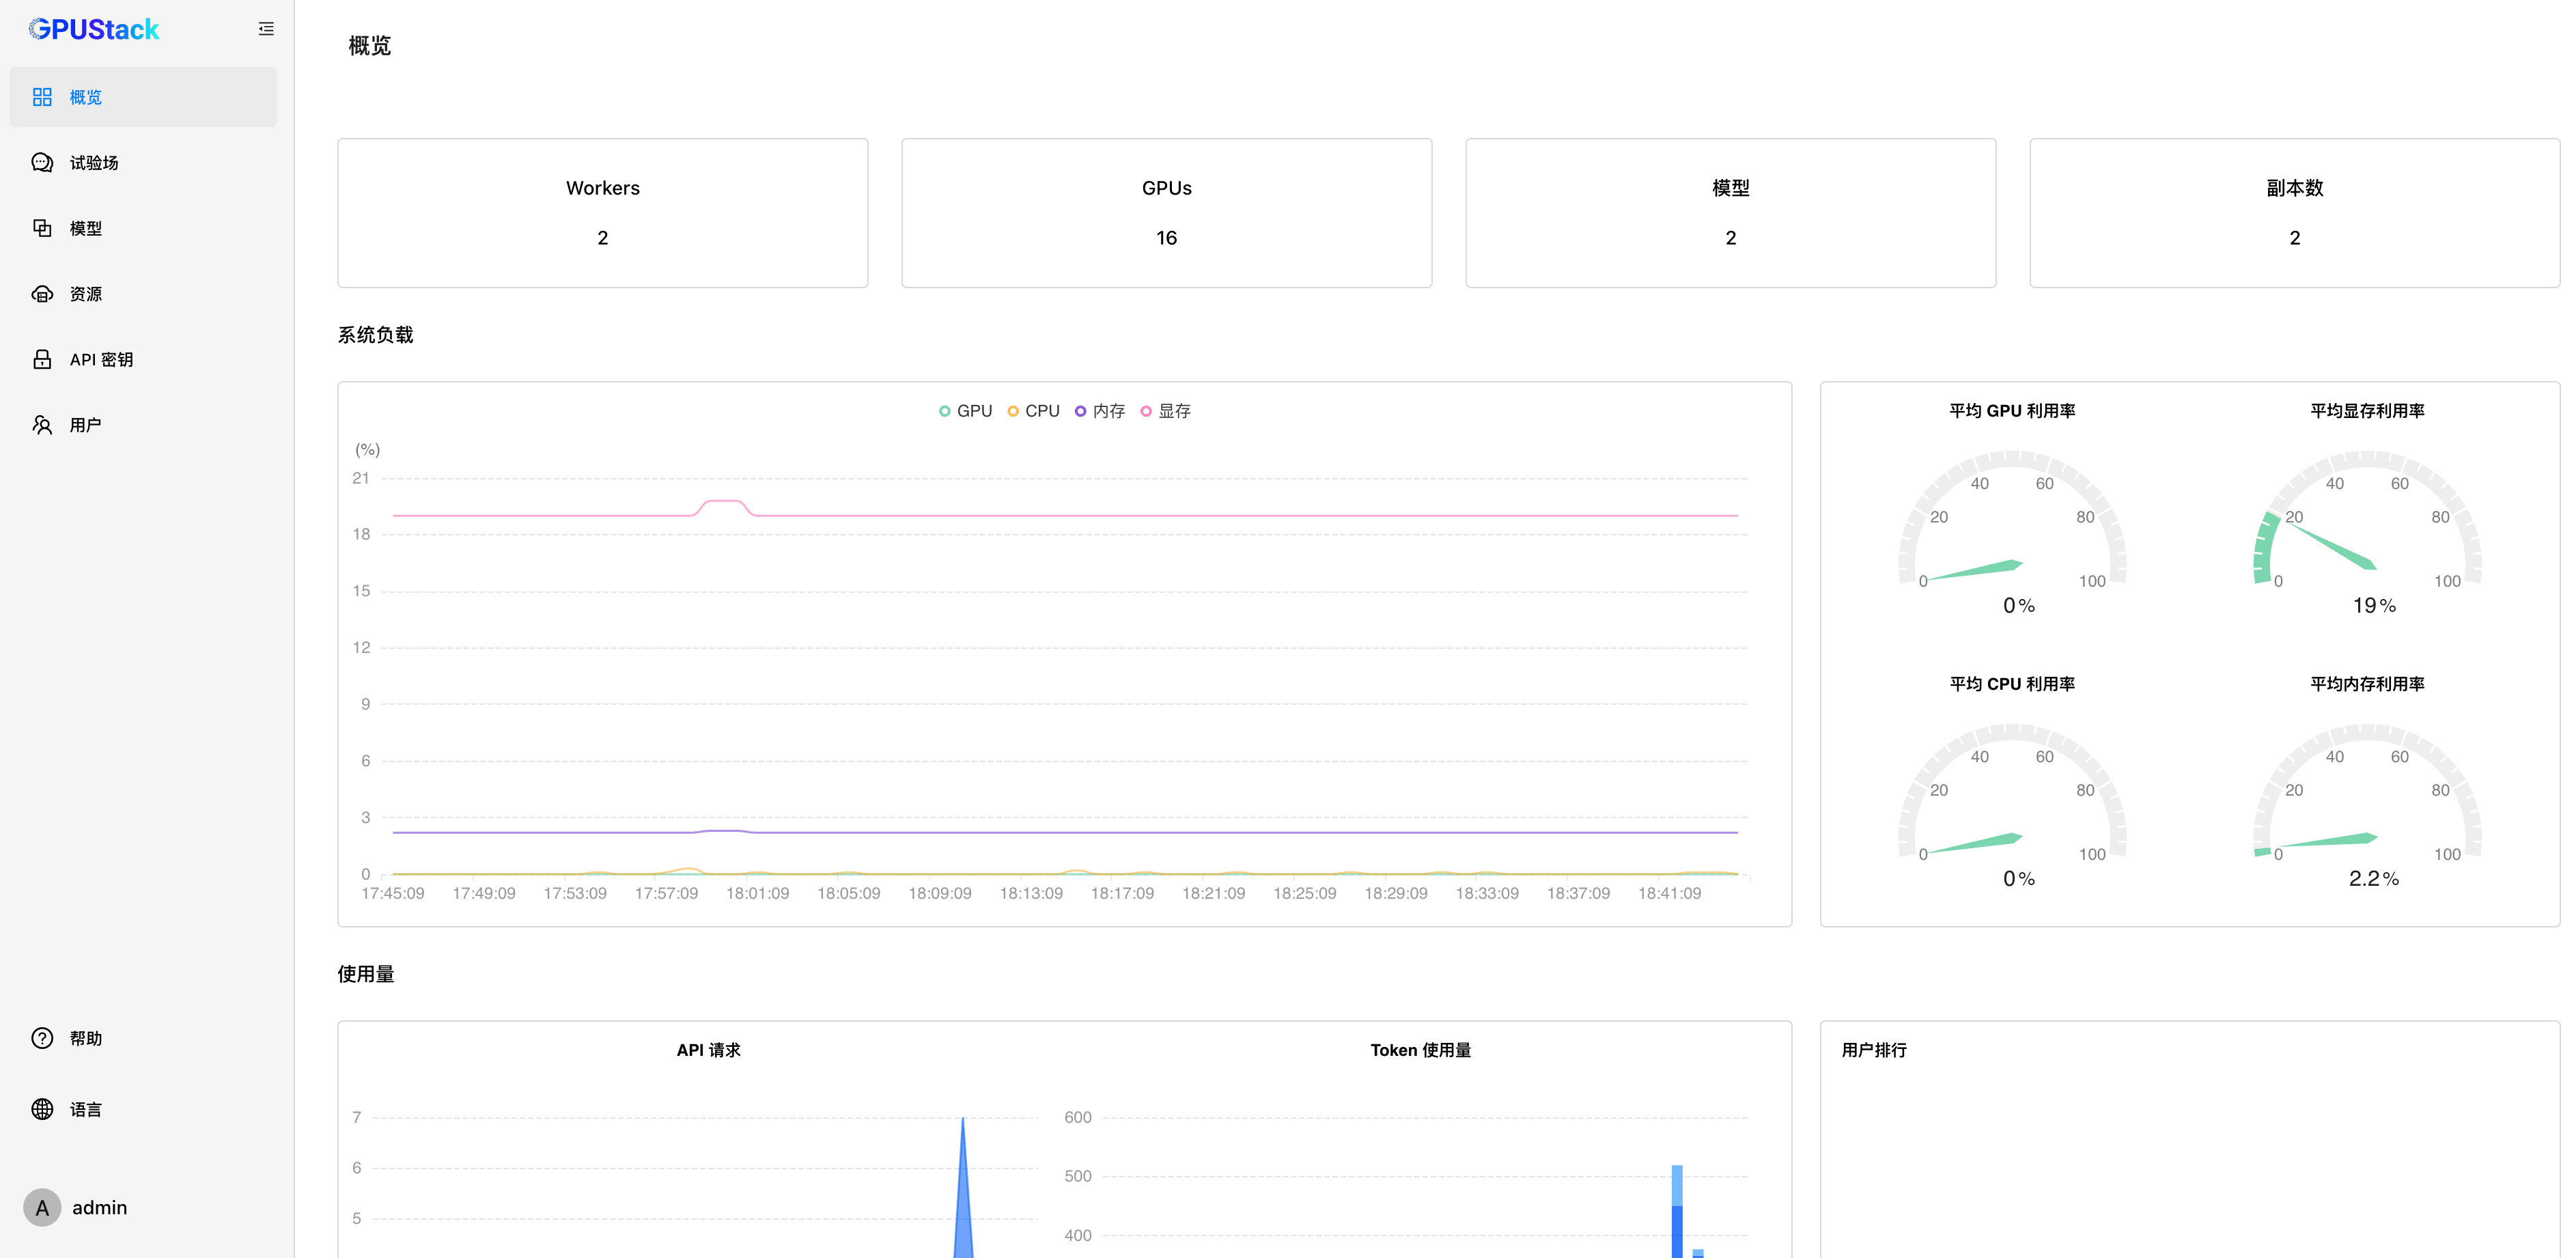Go to the 资源 menu item label
Viewport: 2576px width, 1258px height.
click(86, 294)
